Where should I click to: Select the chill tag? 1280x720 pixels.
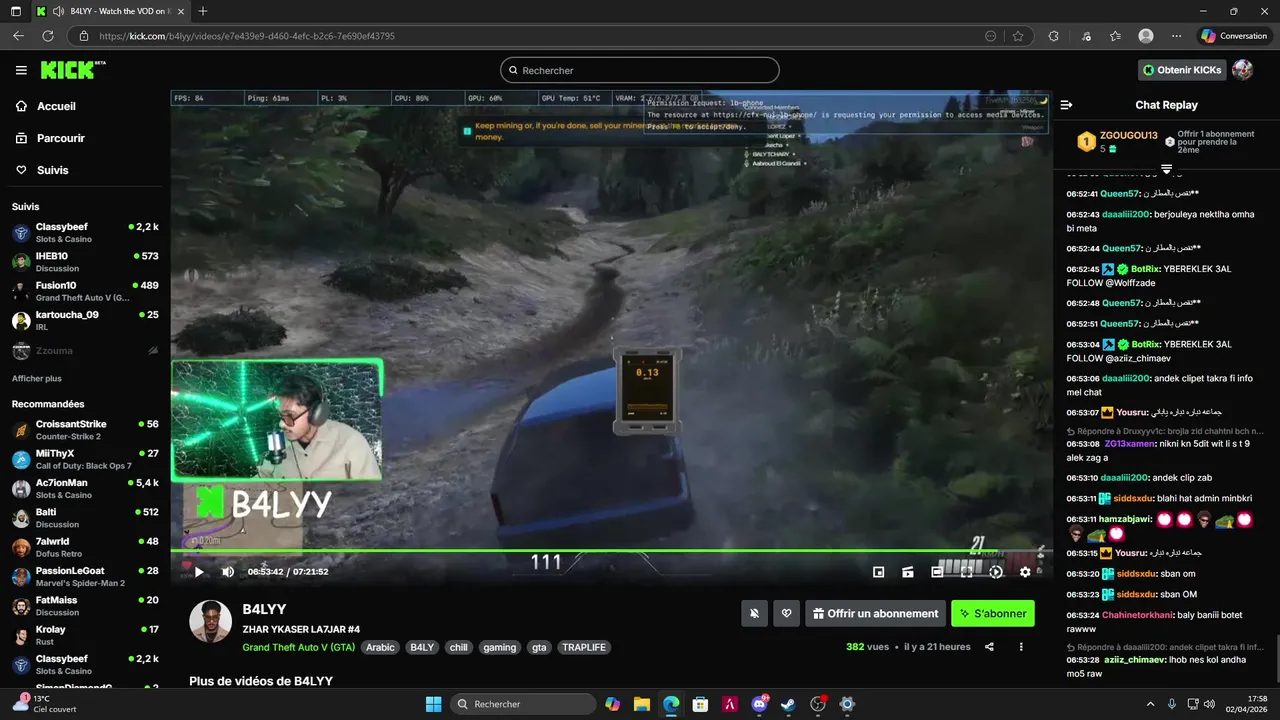tap(459, 647)
